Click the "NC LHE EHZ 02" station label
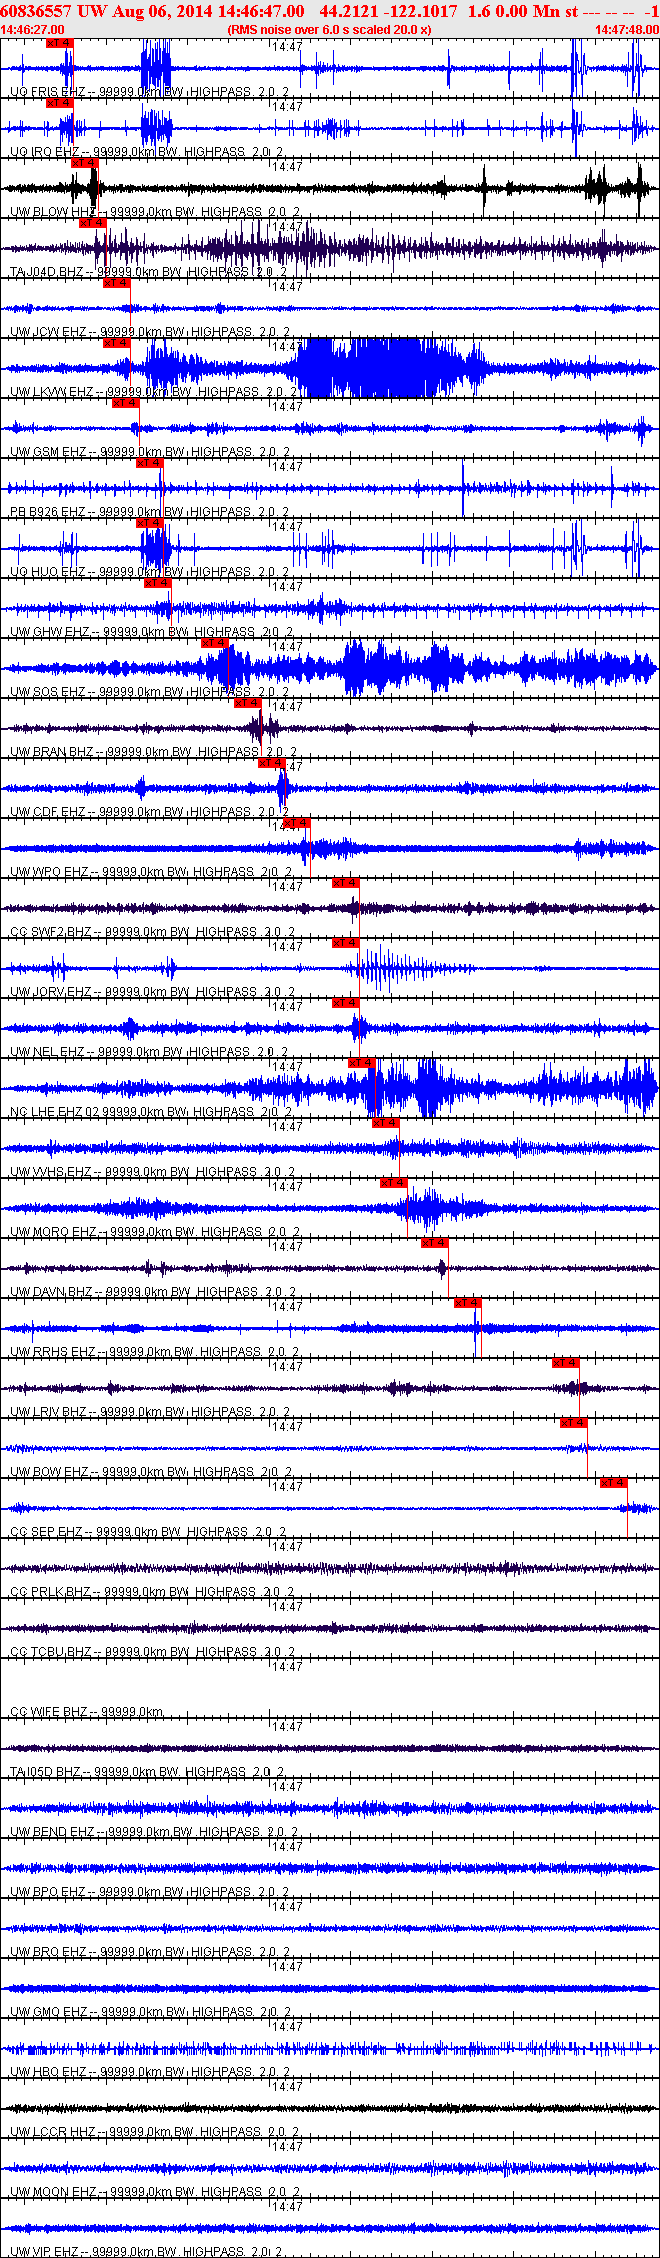This screenshot has height=2258, width=660. pyautogui.click(x=55, y=1112)
